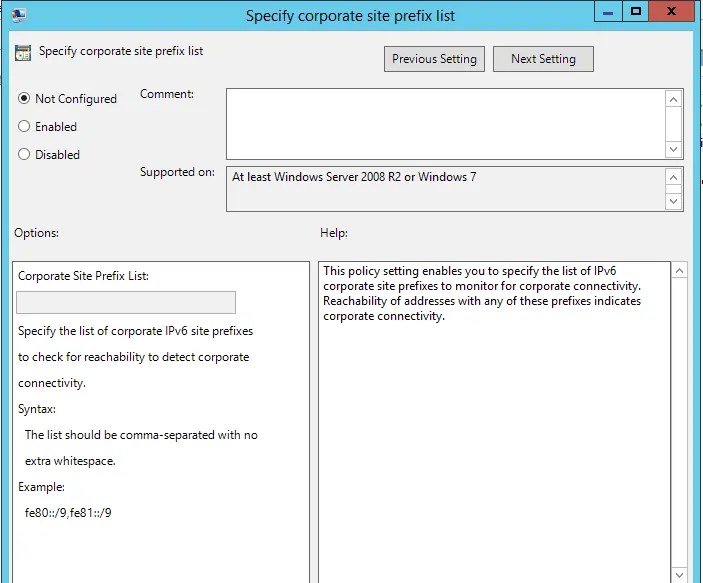Click the policy setting icon beside the heading
Screen dimensions: 703x583
coord(23,52)
